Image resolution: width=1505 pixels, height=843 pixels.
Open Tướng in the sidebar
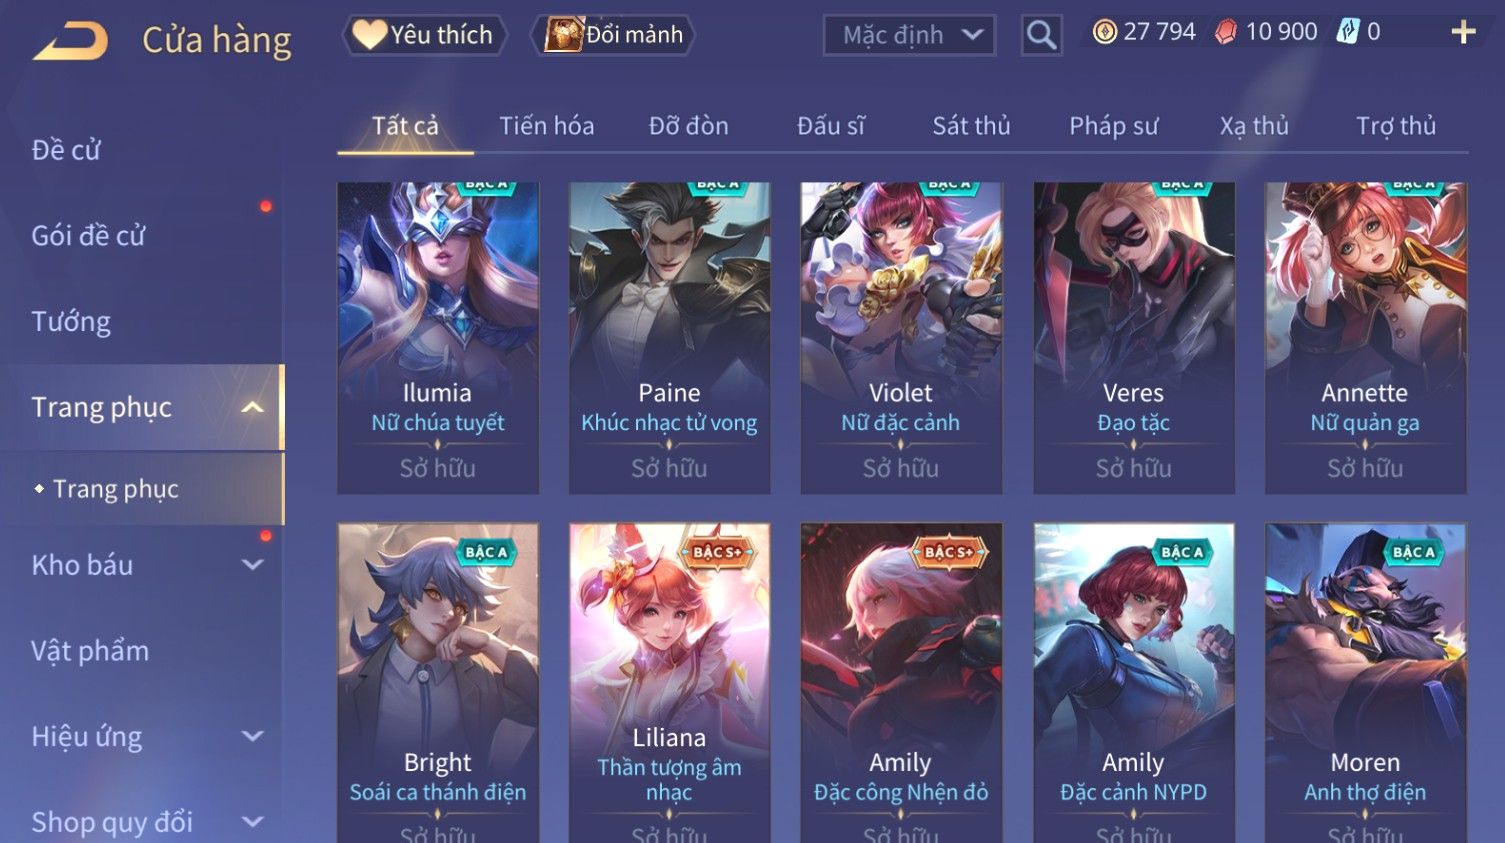[71, 322]
